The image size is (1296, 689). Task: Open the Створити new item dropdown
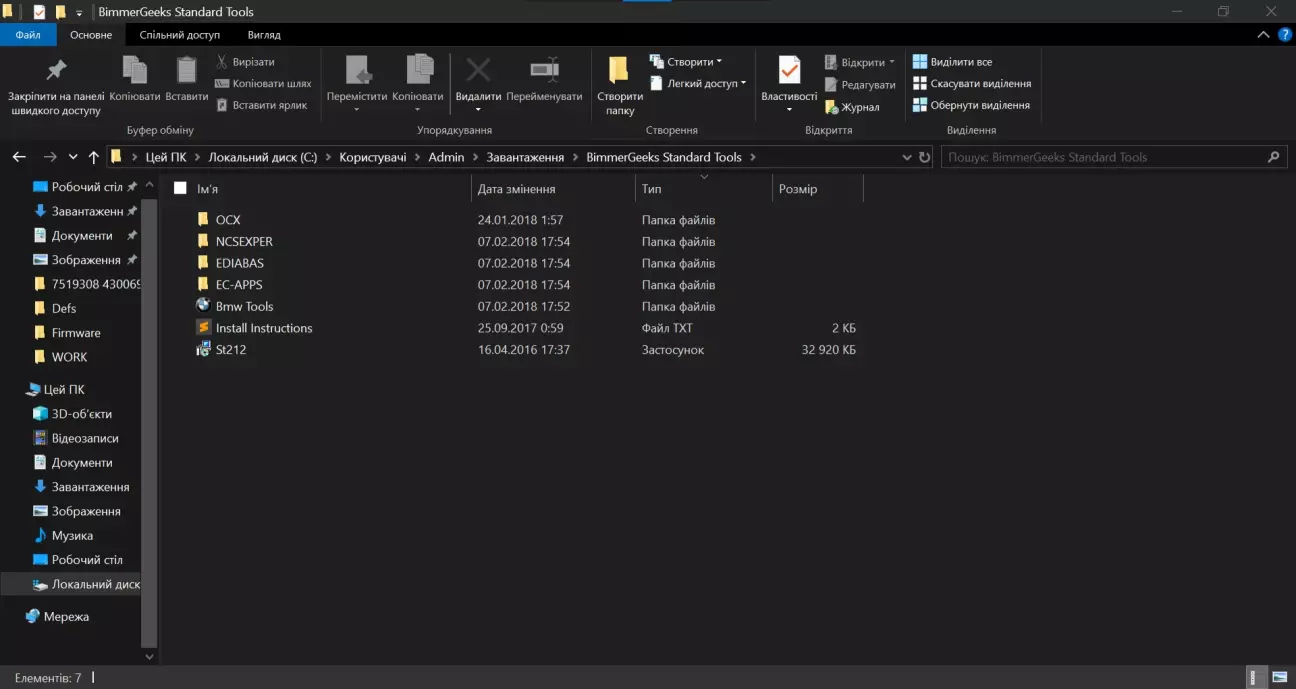[x=685, y=62]
